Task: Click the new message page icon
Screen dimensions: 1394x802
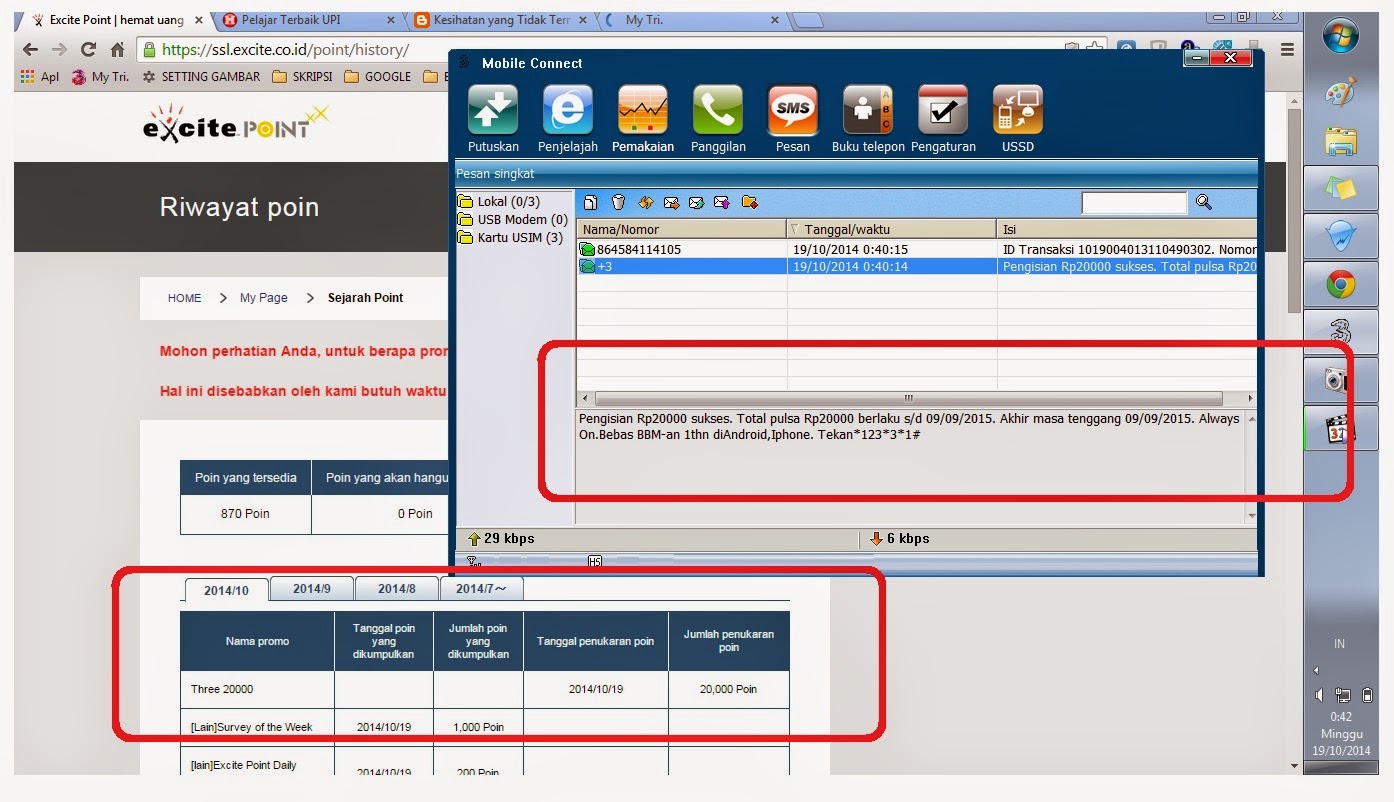Action: click(x=591, y=202)
